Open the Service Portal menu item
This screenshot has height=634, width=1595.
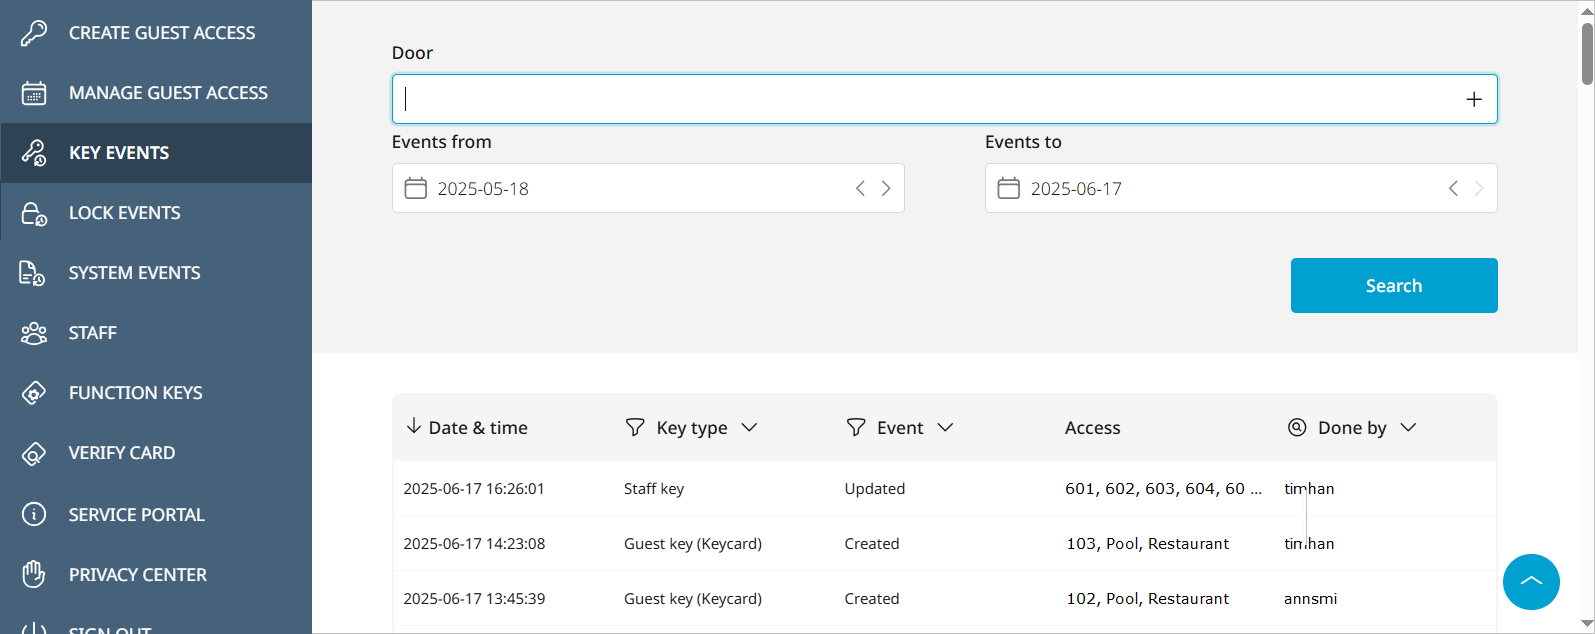[x=136, y=515]
